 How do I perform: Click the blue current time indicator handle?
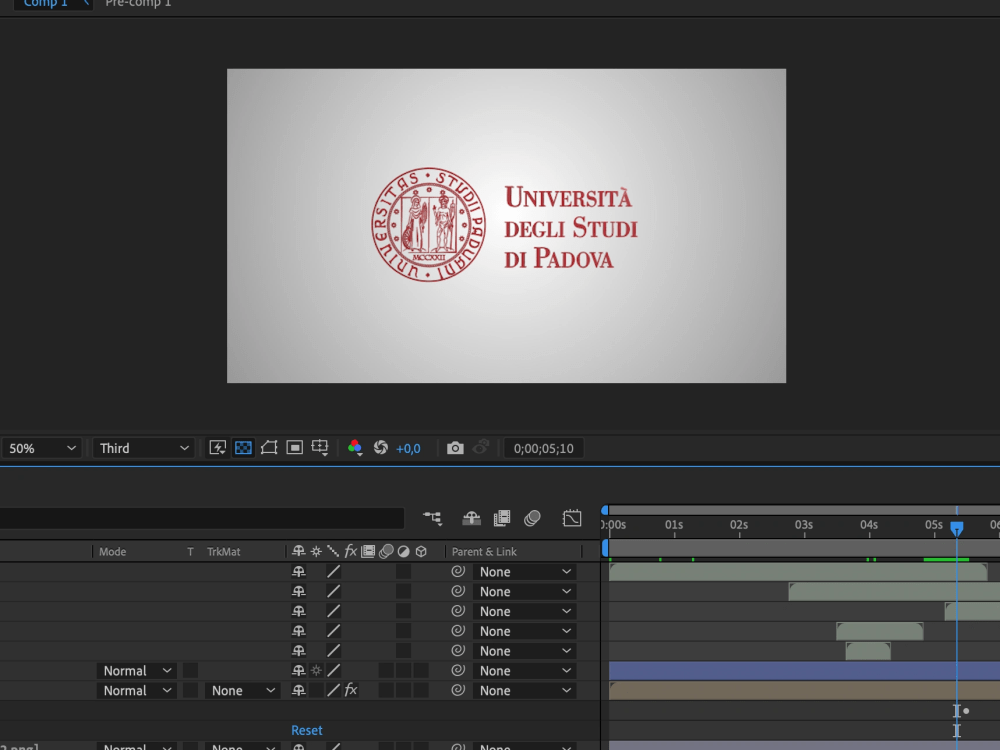pos(957,529)
